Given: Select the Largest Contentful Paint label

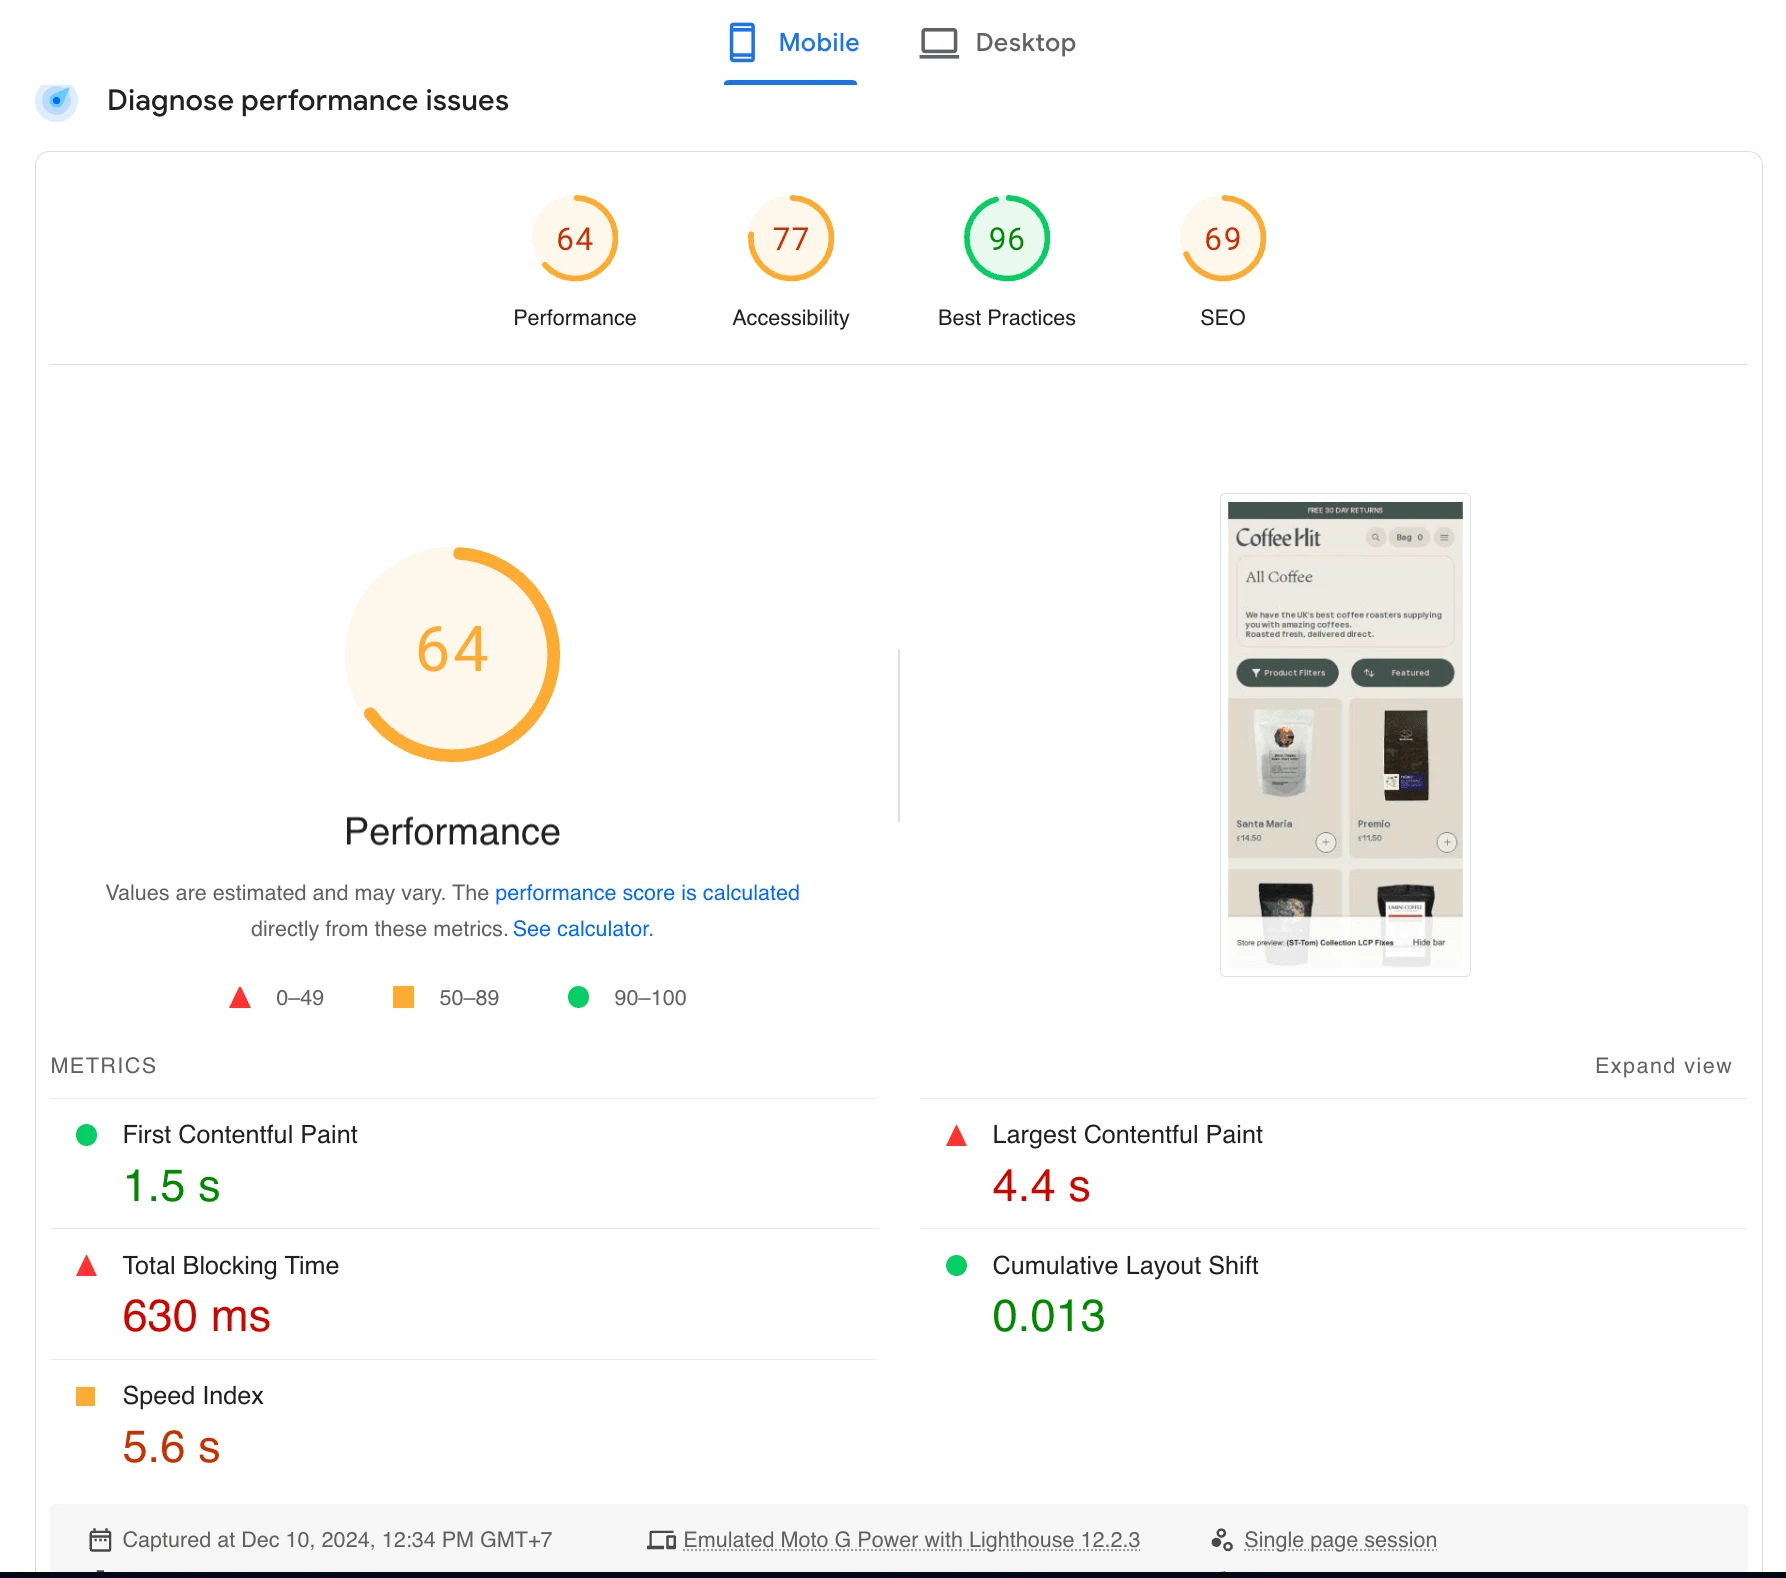Looking at the screenshot, I should click(x=1127, y=1135).
